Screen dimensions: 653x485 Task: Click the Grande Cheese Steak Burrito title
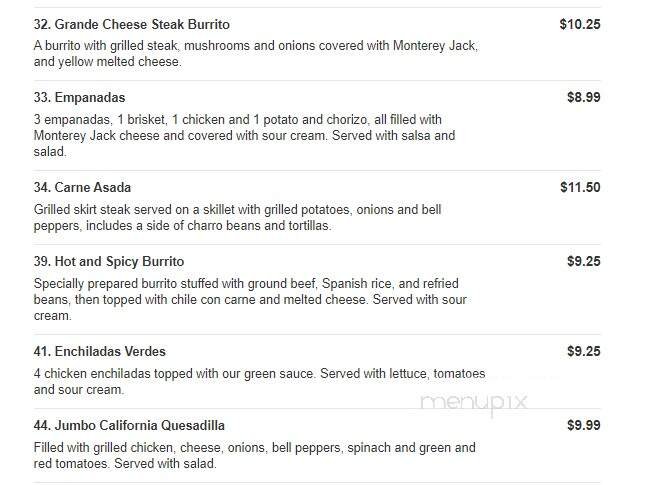coord(130,23)
